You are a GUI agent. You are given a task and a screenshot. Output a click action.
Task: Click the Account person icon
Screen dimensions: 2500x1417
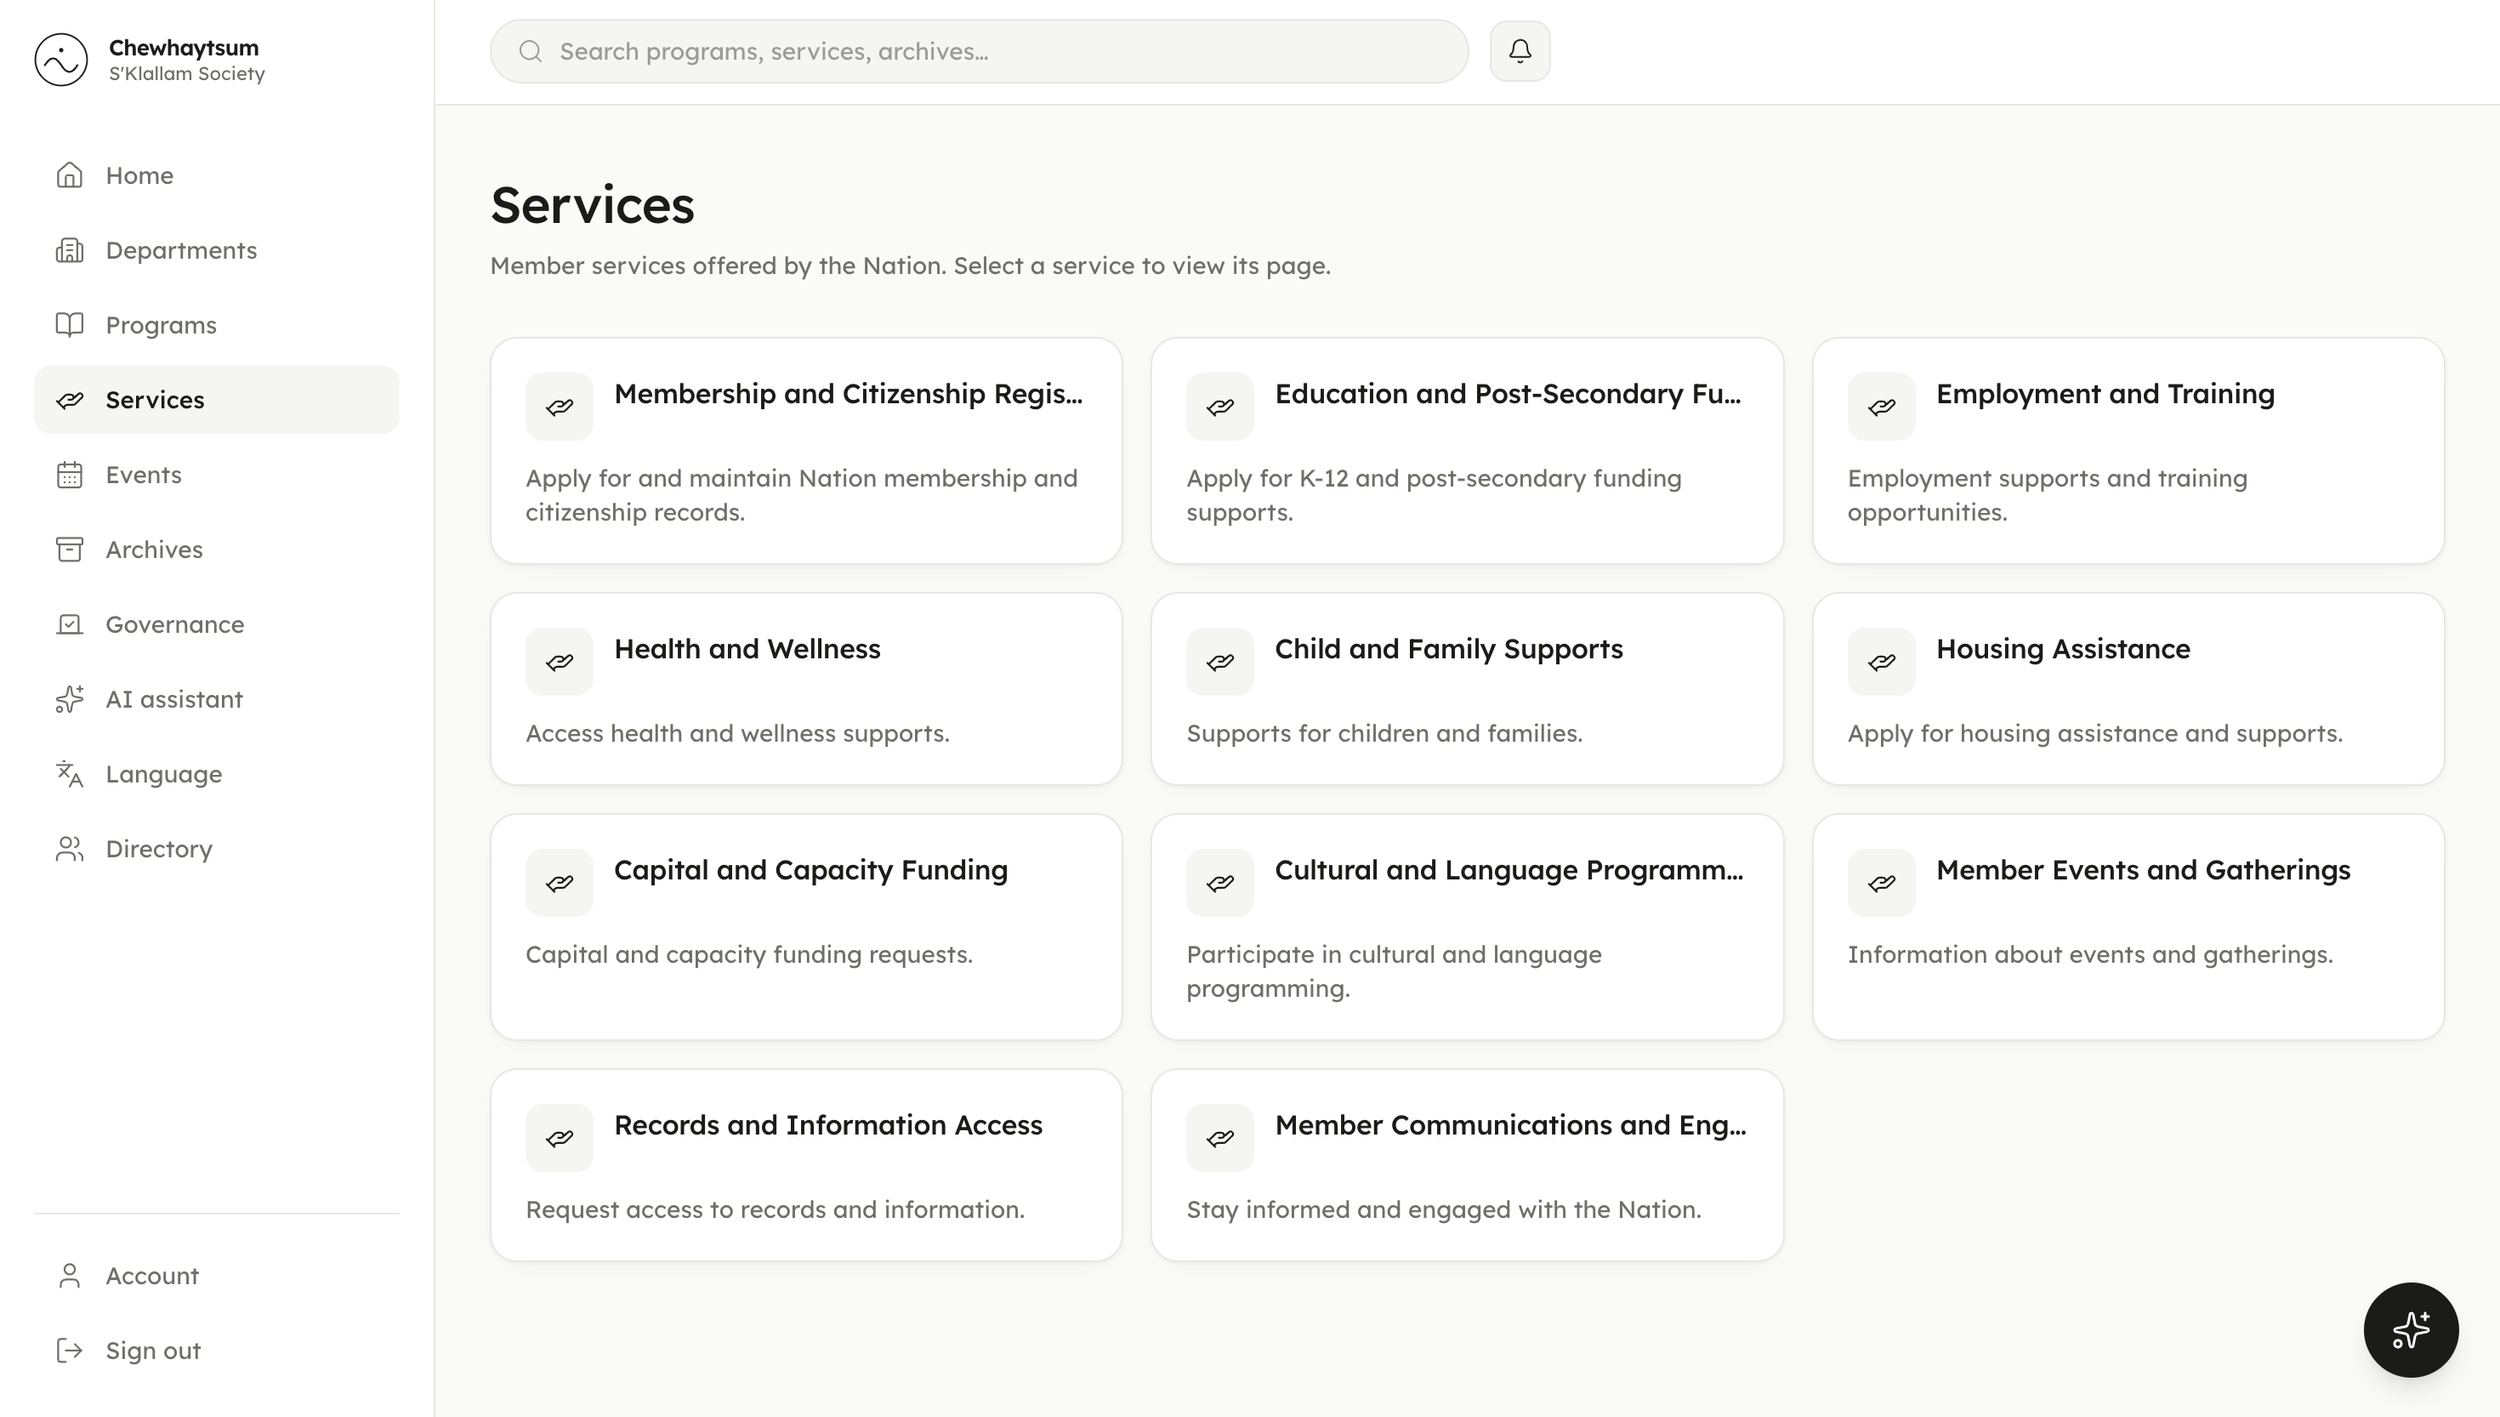pyautogui.click(x=69, y=1276)
